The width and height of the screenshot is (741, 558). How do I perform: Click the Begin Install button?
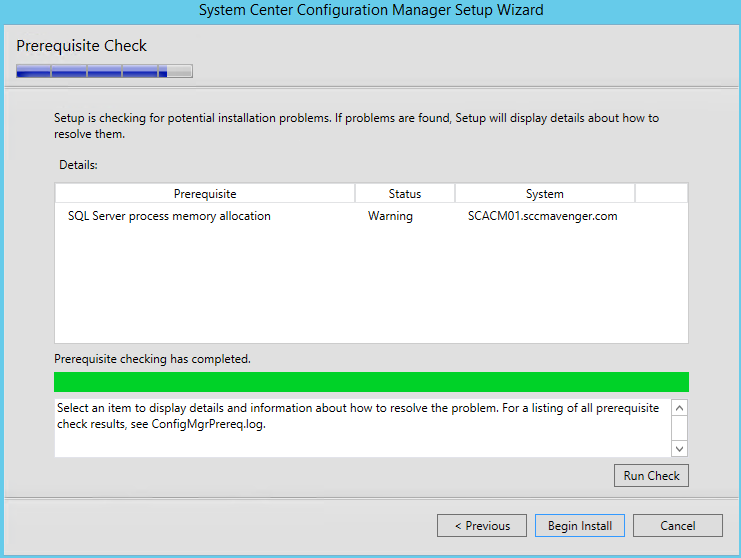point(579,525)
